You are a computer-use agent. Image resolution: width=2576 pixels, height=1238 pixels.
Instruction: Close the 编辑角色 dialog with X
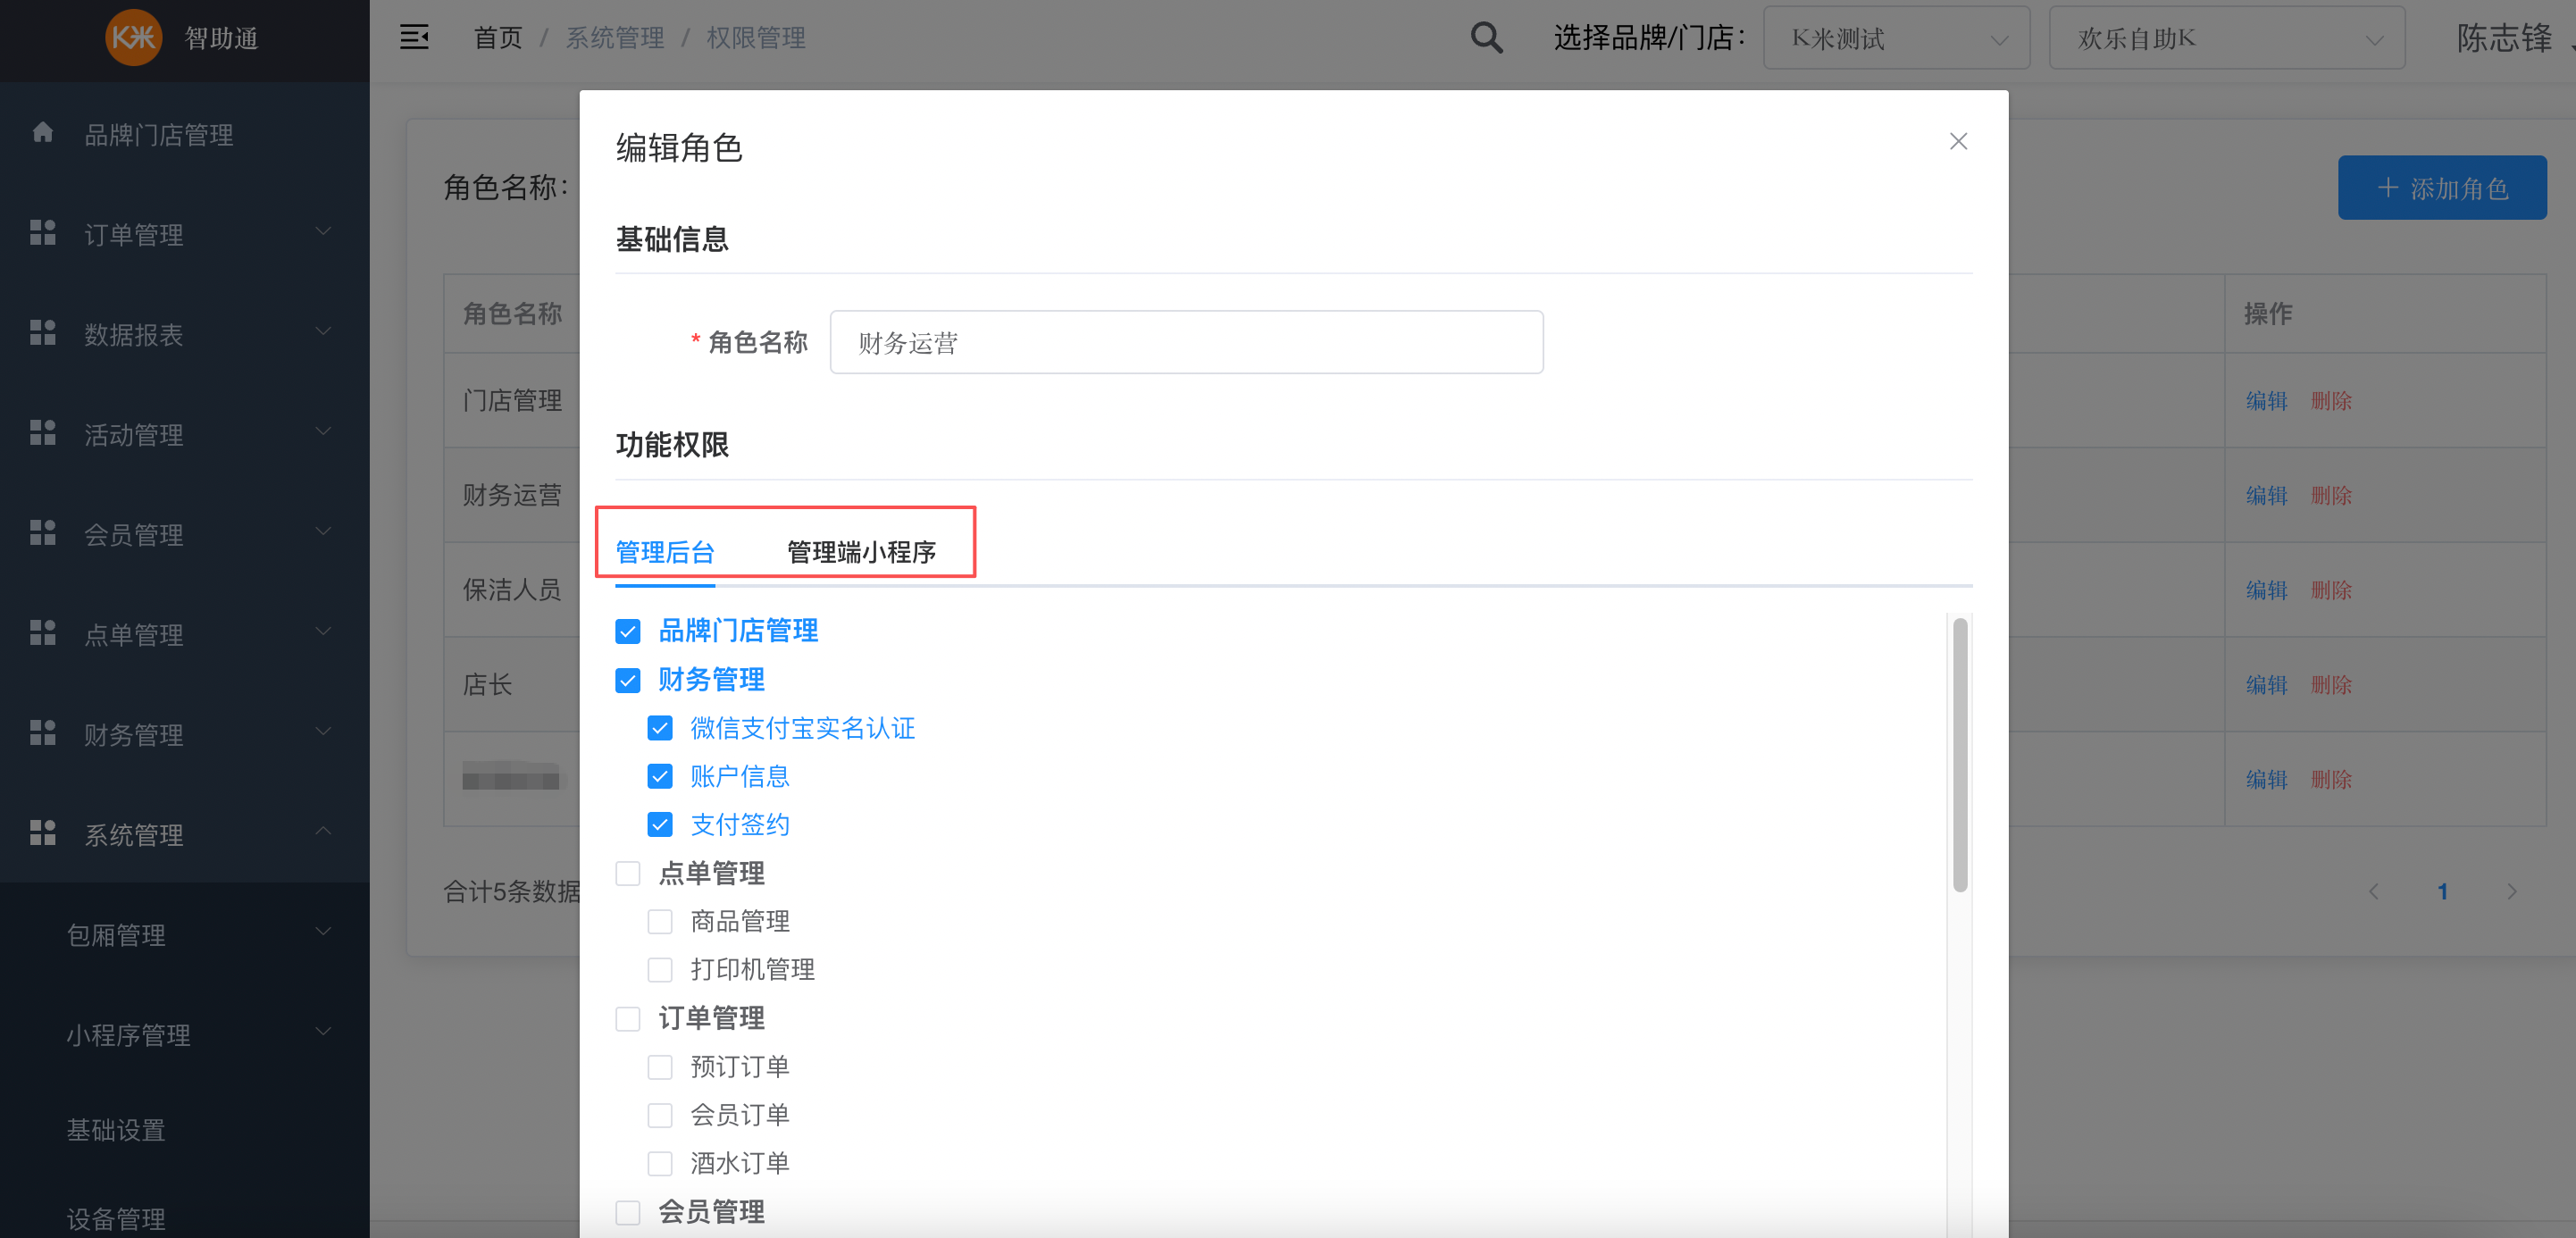tap(1957, 142)
